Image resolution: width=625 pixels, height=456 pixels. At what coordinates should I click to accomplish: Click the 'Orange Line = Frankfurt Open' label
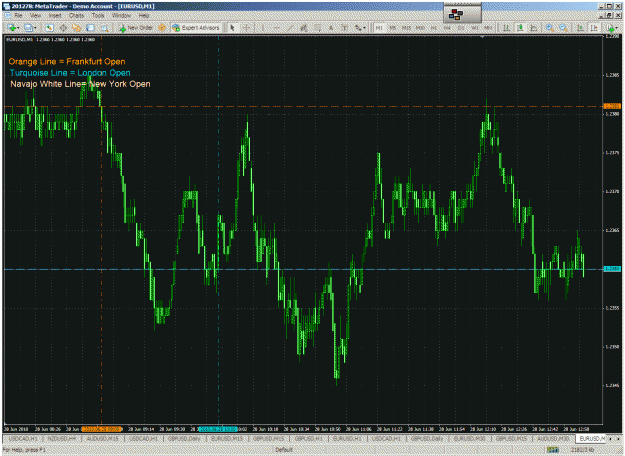click(67, 61)
